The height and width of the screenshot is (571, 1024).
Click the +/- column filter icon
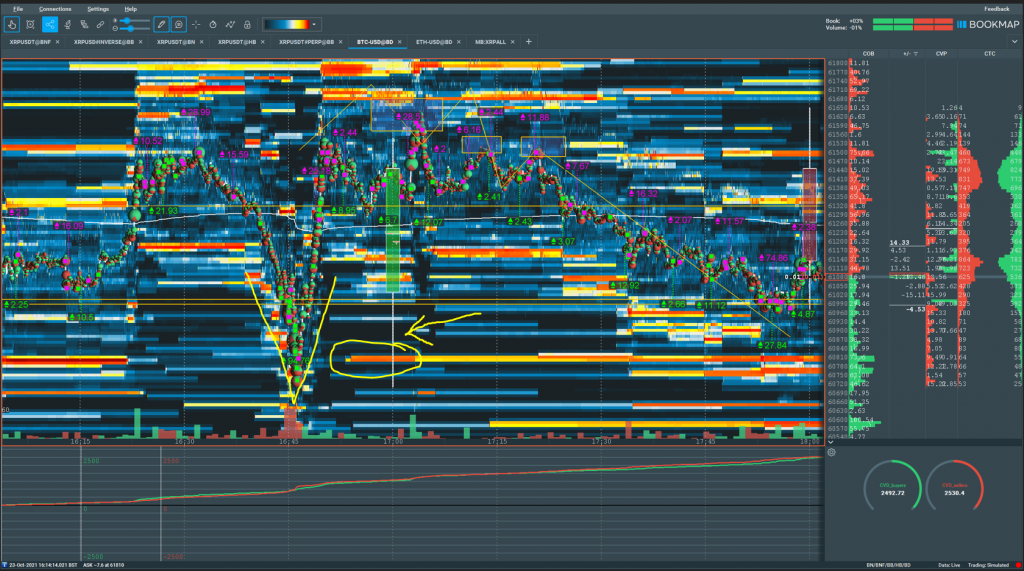[x=915, y=54]
